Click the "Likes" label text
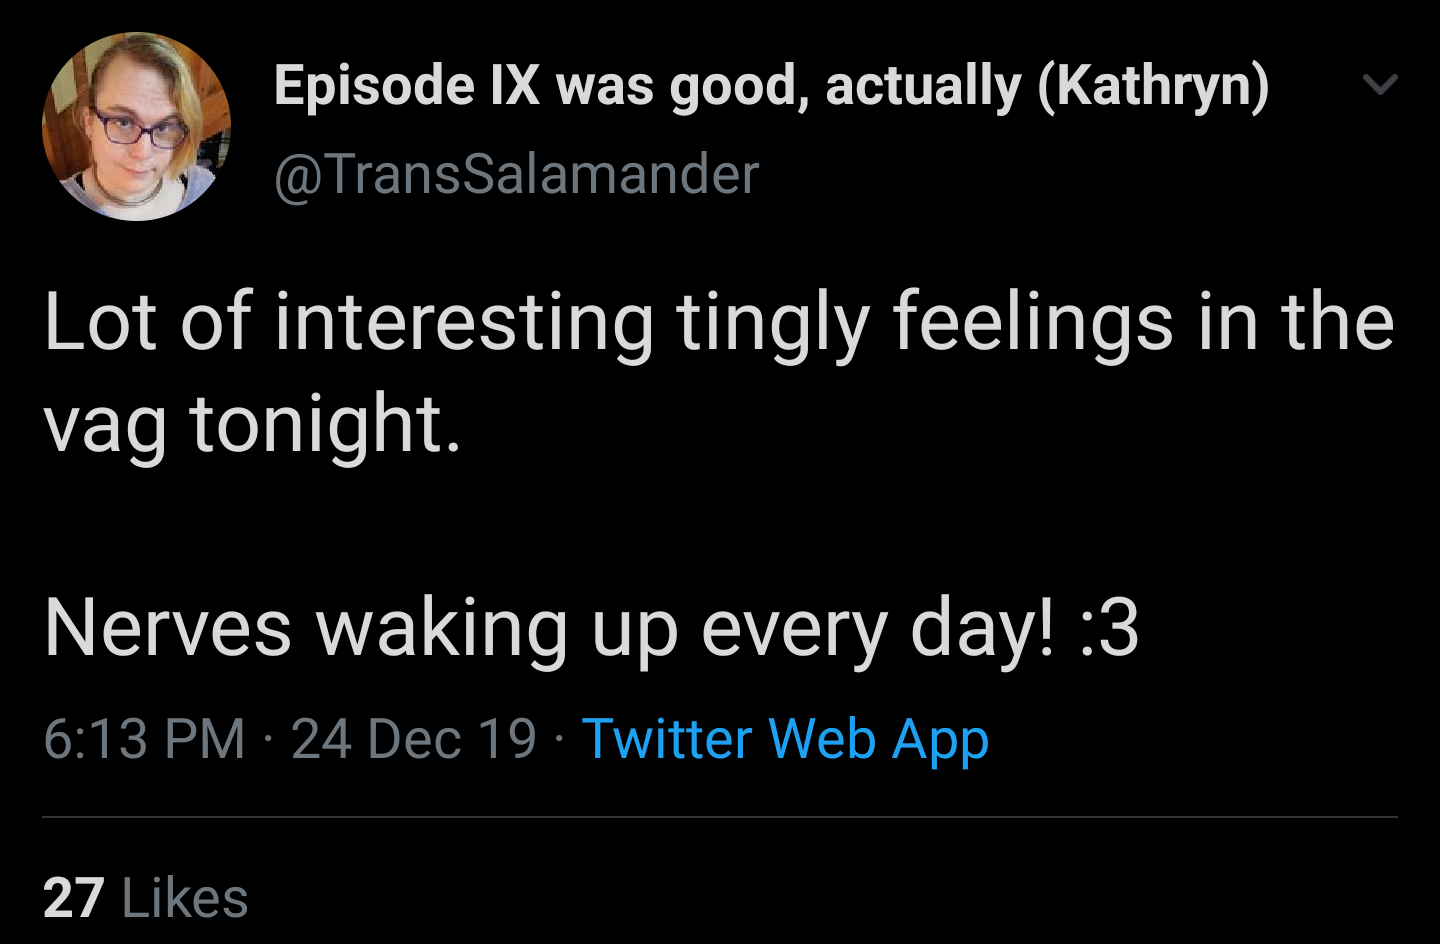The height and width of the screenshot is (944, 1440). pos(185,897)
